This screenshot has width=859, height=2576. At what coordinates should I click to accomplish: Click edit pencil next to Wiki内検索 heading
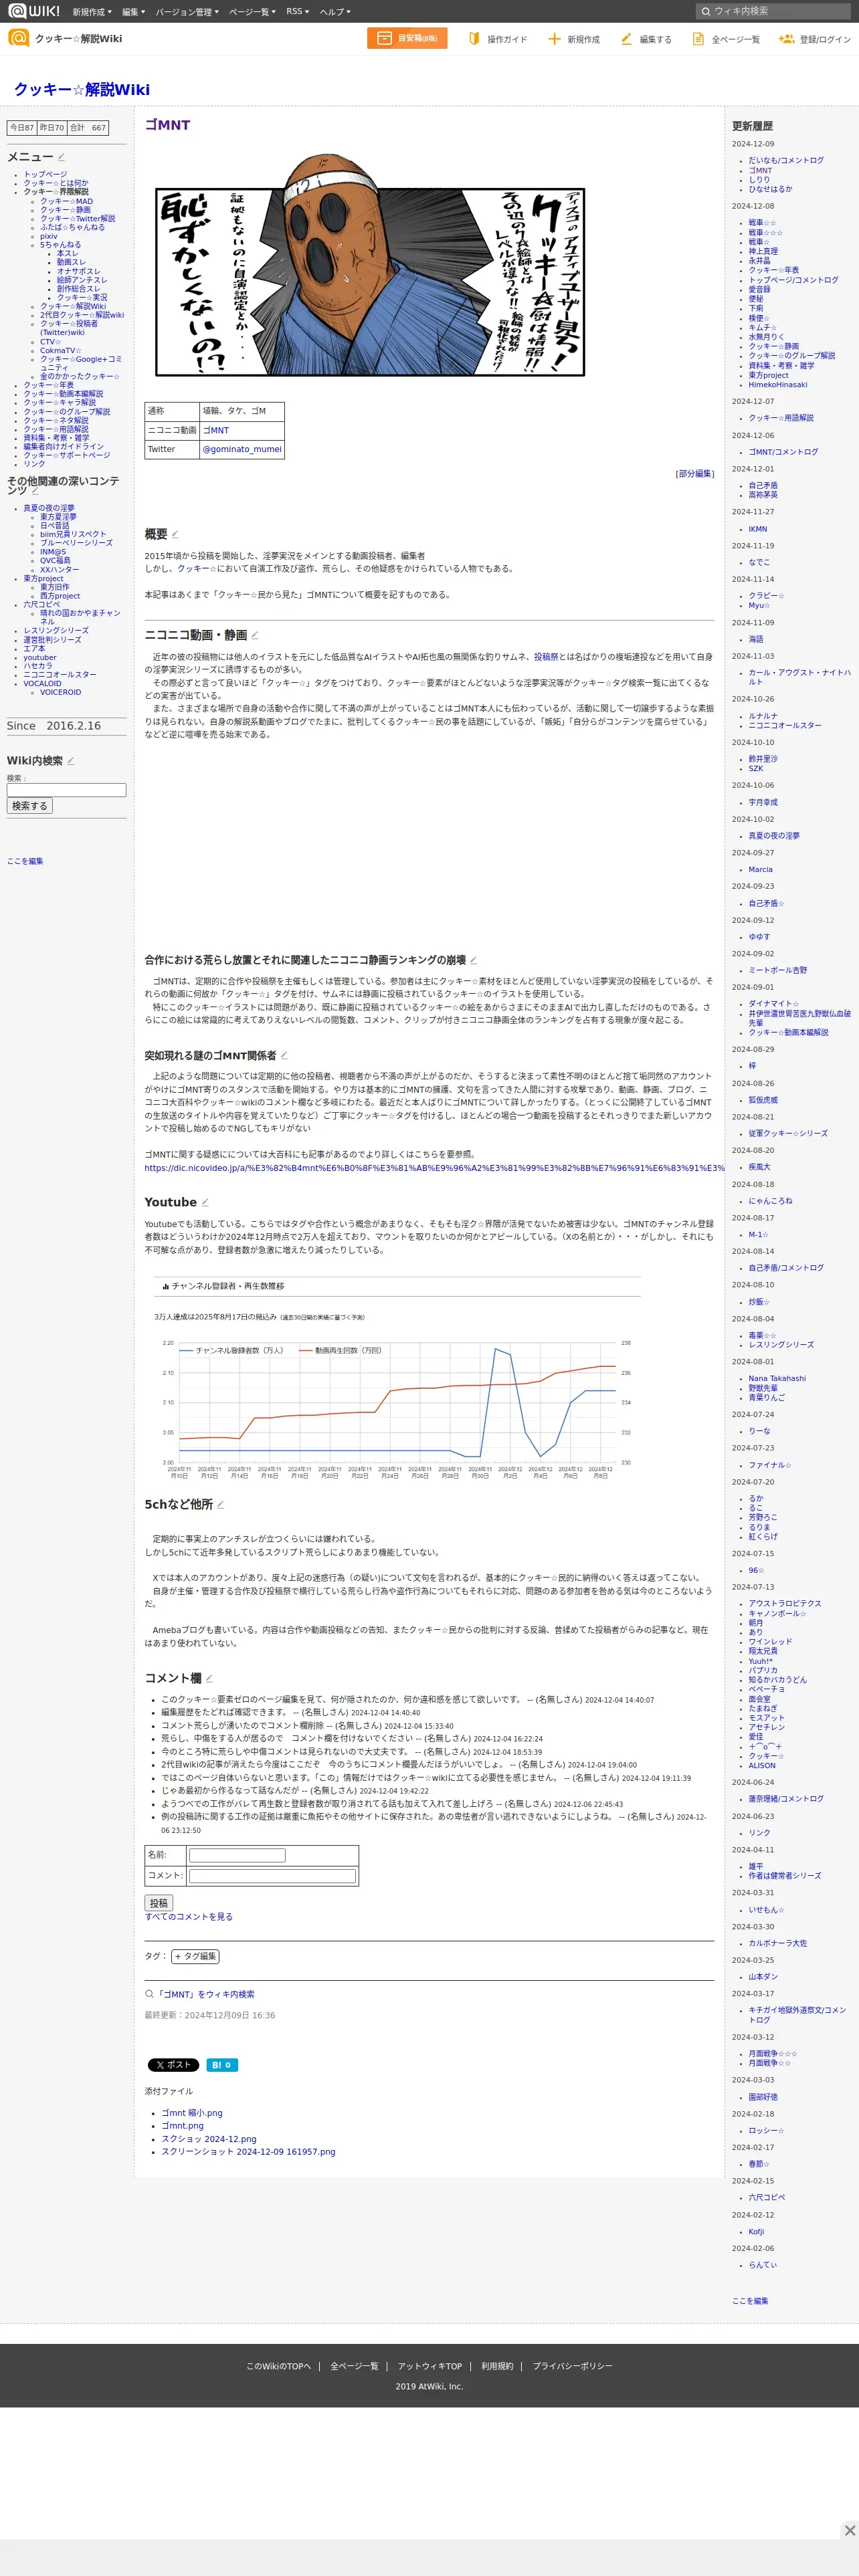[70, 761]
